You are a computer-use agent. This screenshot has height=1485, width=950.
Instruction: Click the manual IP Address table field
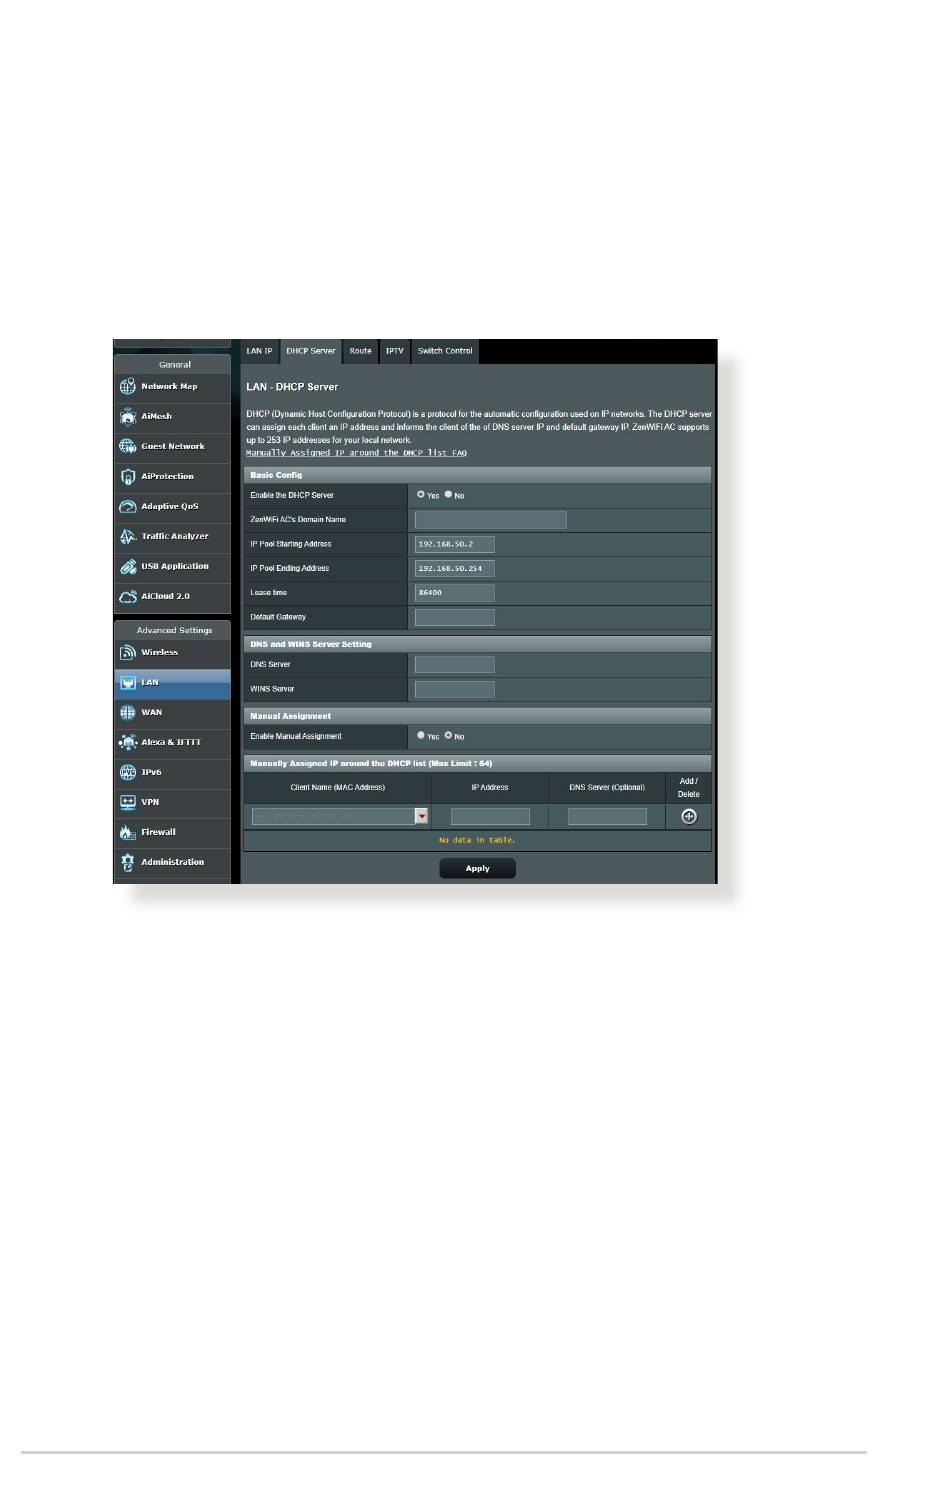click(x=490, y=817)
